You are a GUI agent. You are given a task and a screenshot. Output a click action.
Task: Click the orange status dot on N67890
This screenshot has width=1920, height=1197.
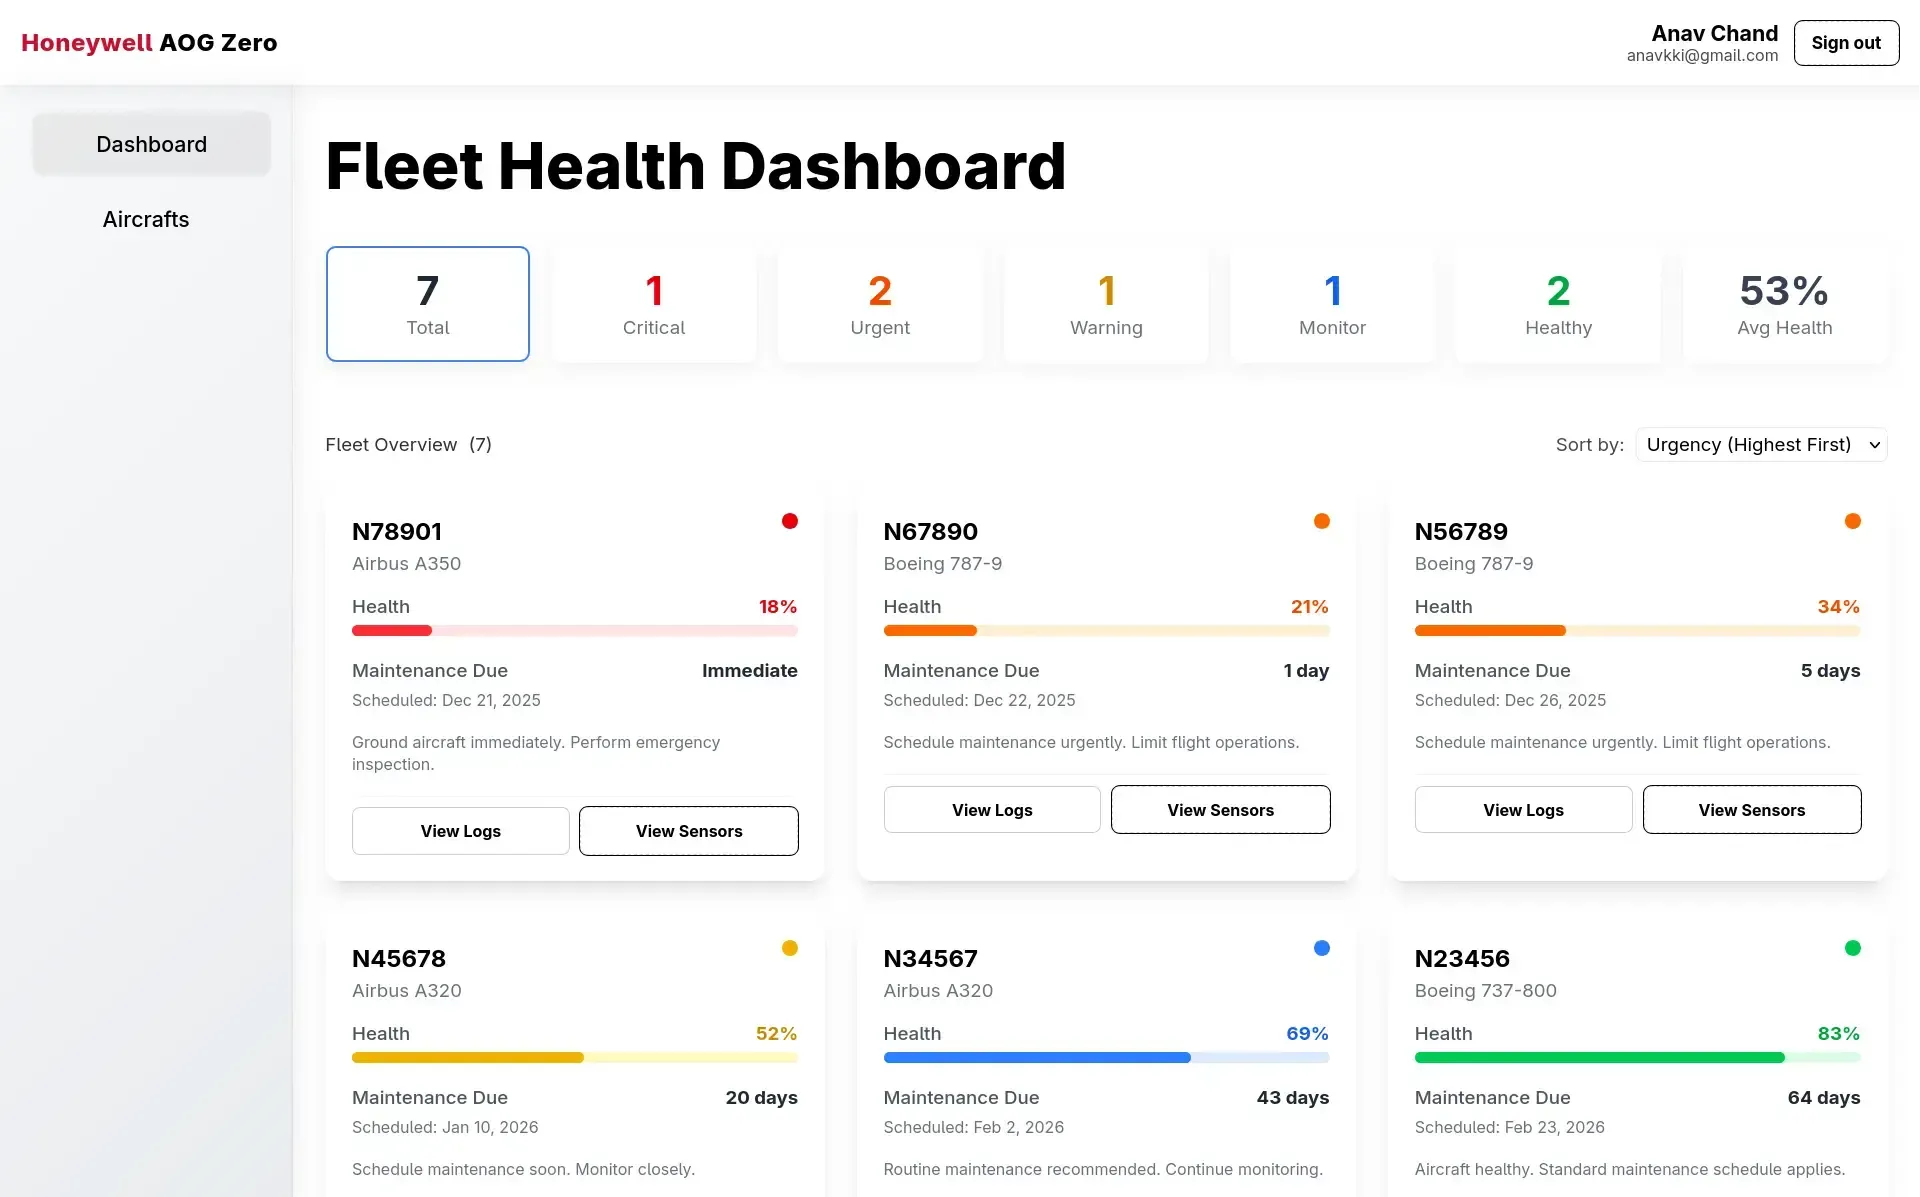(x=1321, y=521)
